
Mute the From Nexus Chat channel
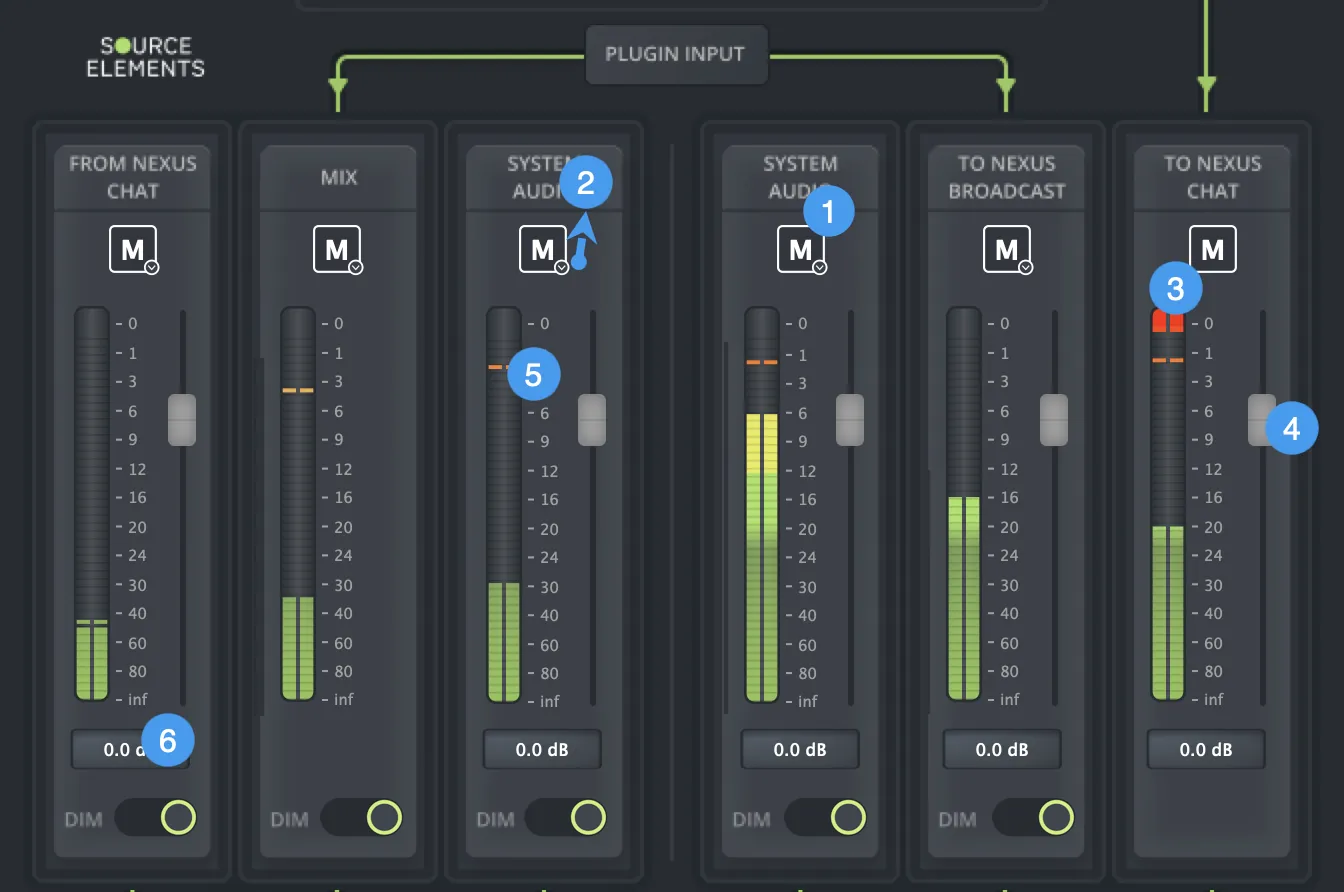[133, 249]
